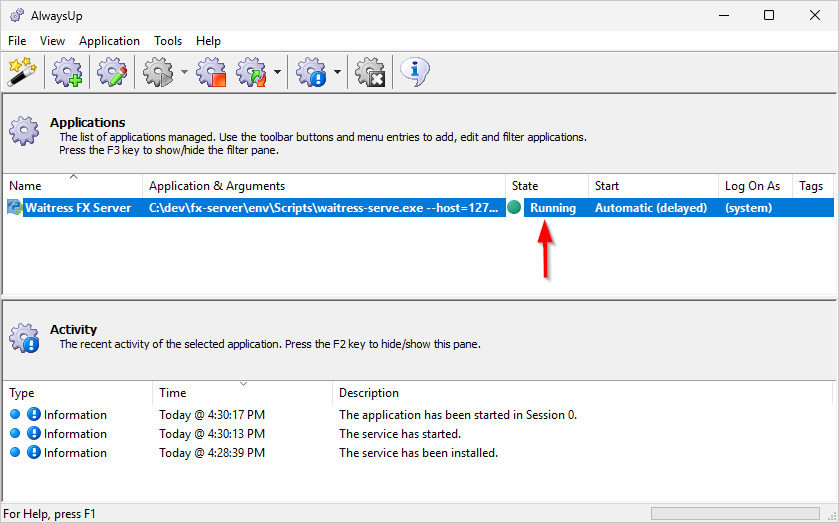Sort applications by the Name column
The height and width of the screenshot is (523, 839).
(x=70, y=186)
